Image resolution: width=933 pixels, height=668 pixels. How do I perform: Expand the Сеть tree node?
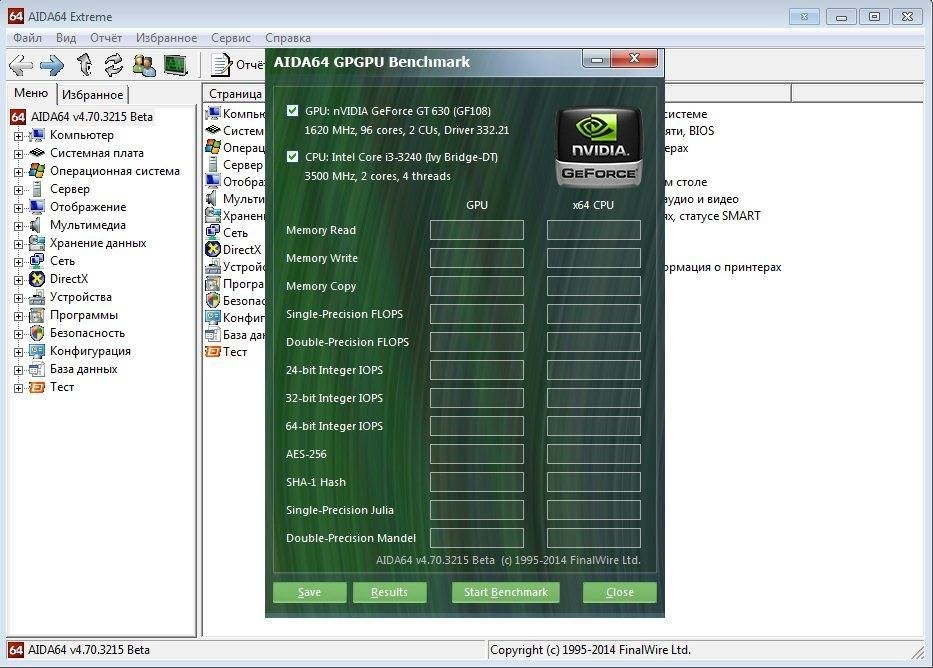click(18, 262)
